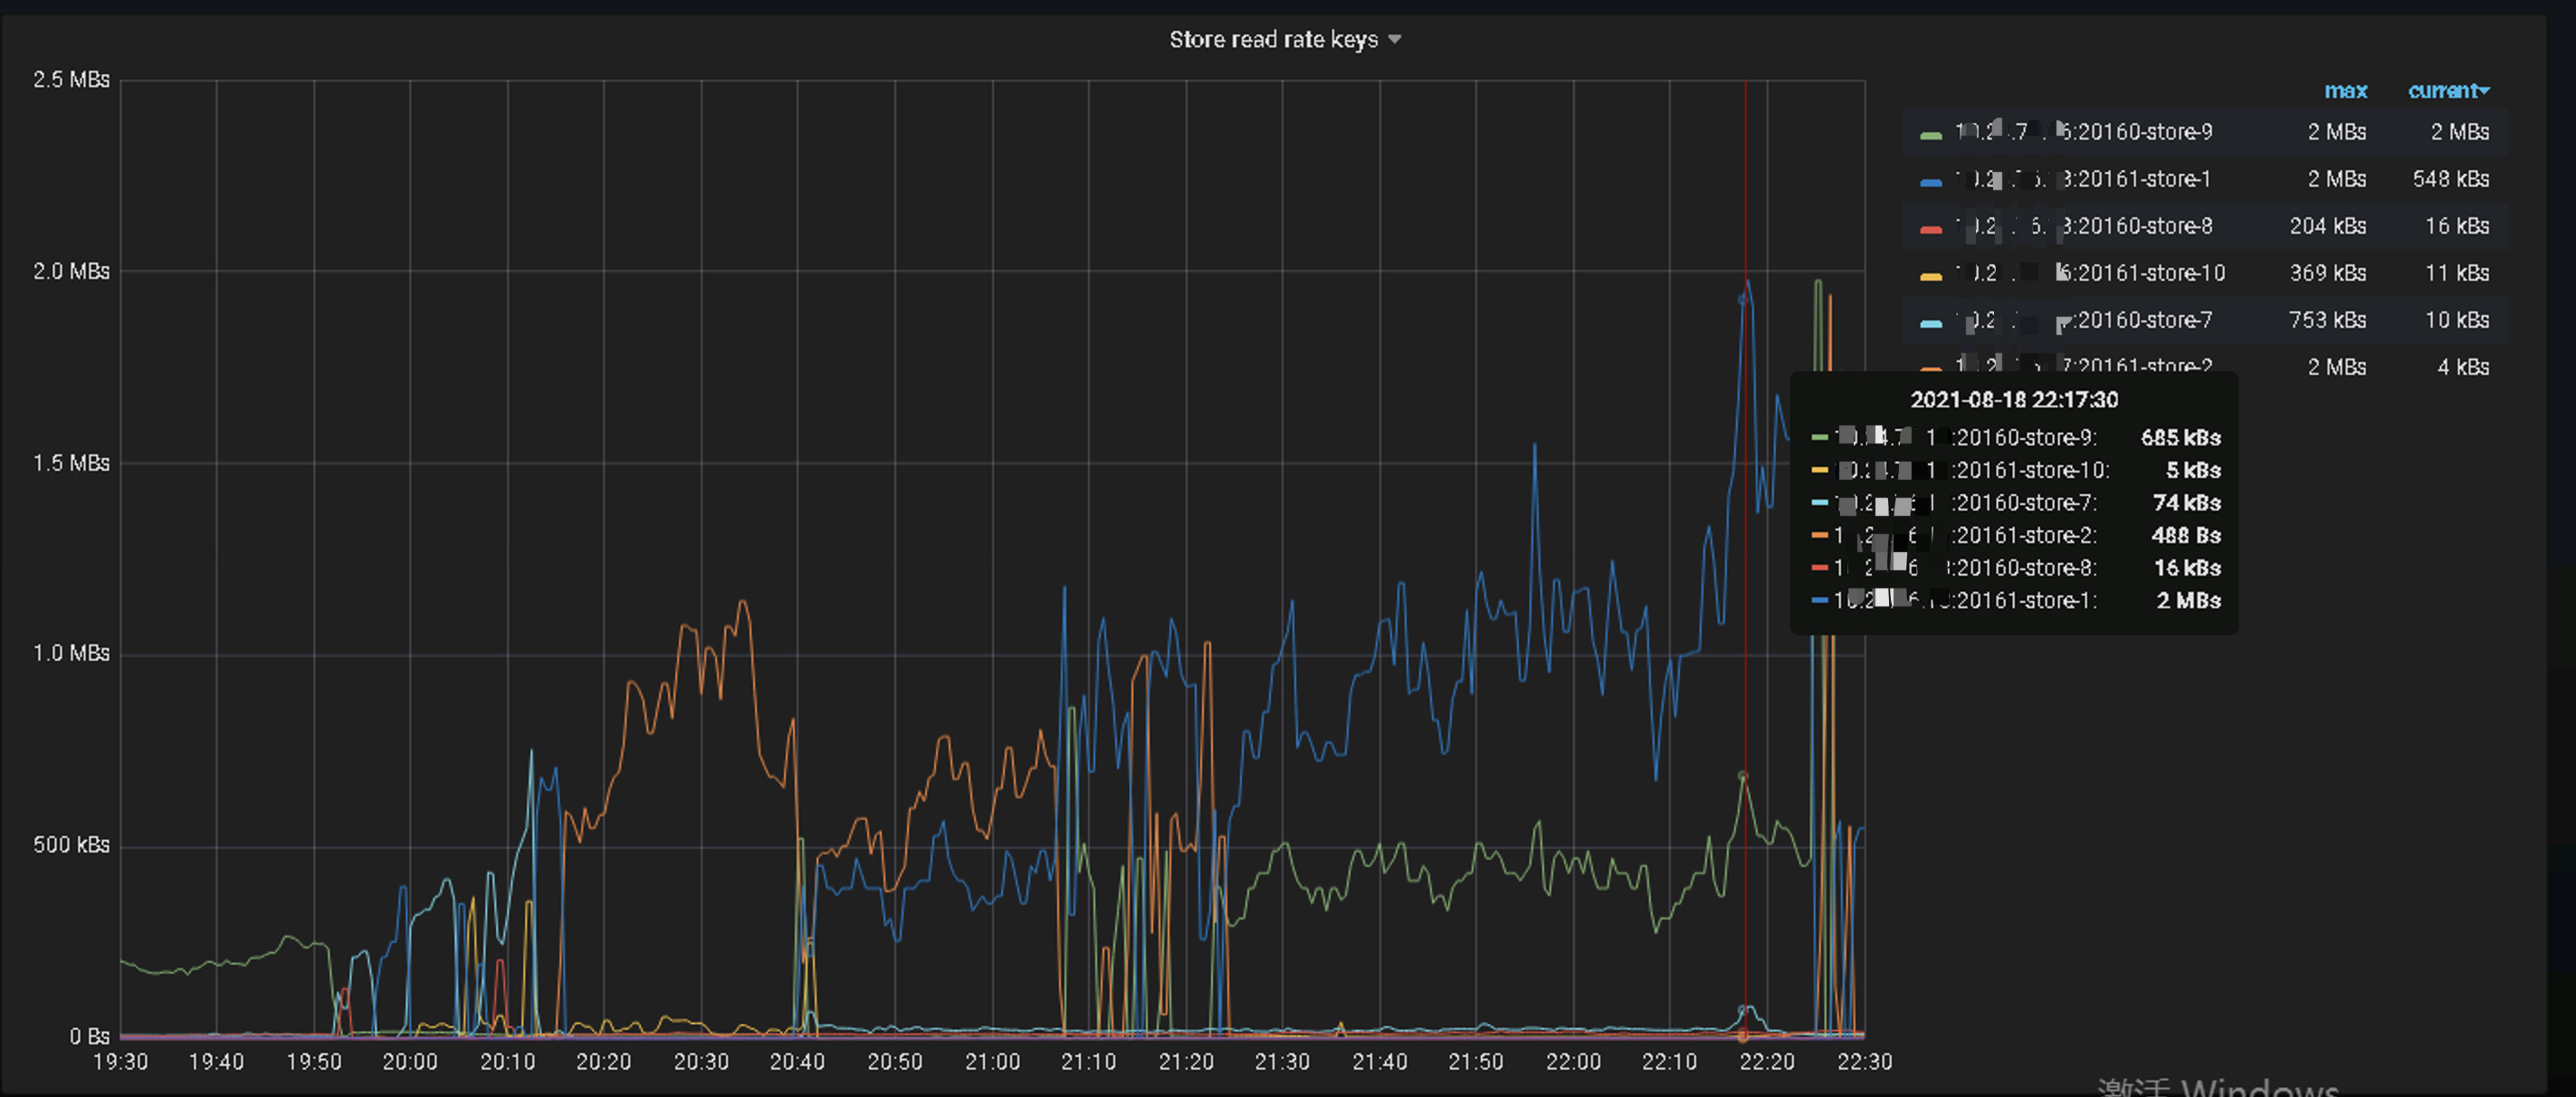Open the Store read rate keys panel menu

[1273, 40]
